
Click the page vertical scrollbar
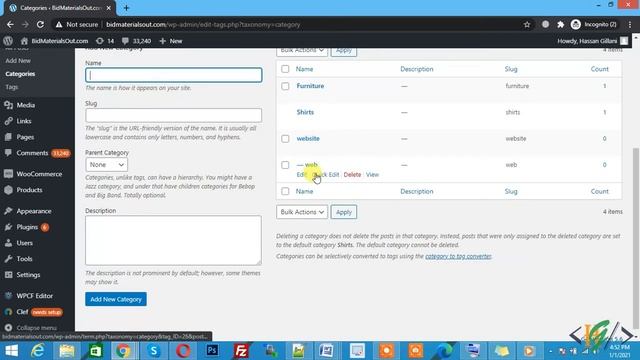636,238
